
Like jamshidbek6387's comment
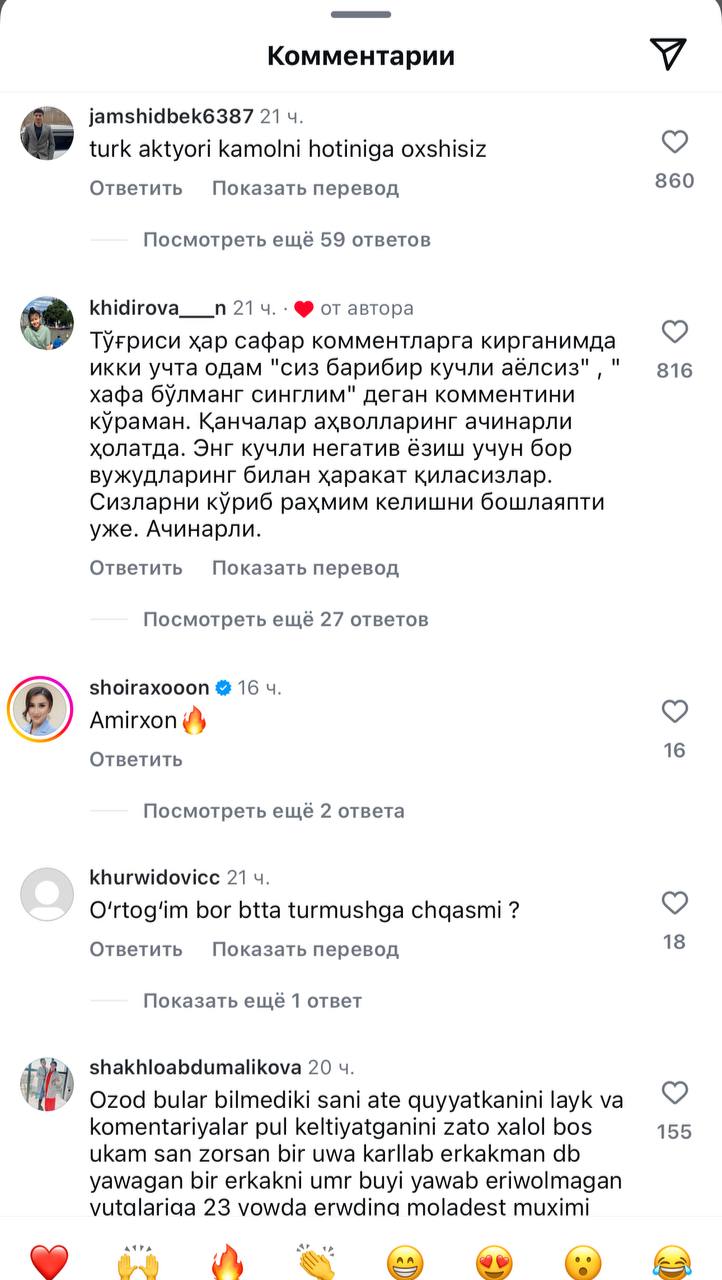(x=675, y=142)
